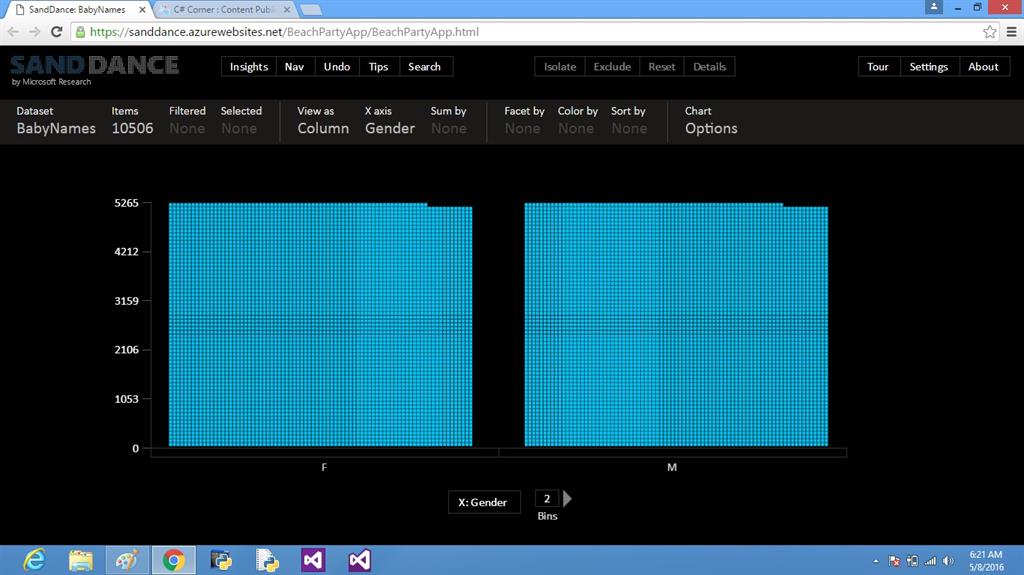Click the X: Gender axis button

[484, 502]
